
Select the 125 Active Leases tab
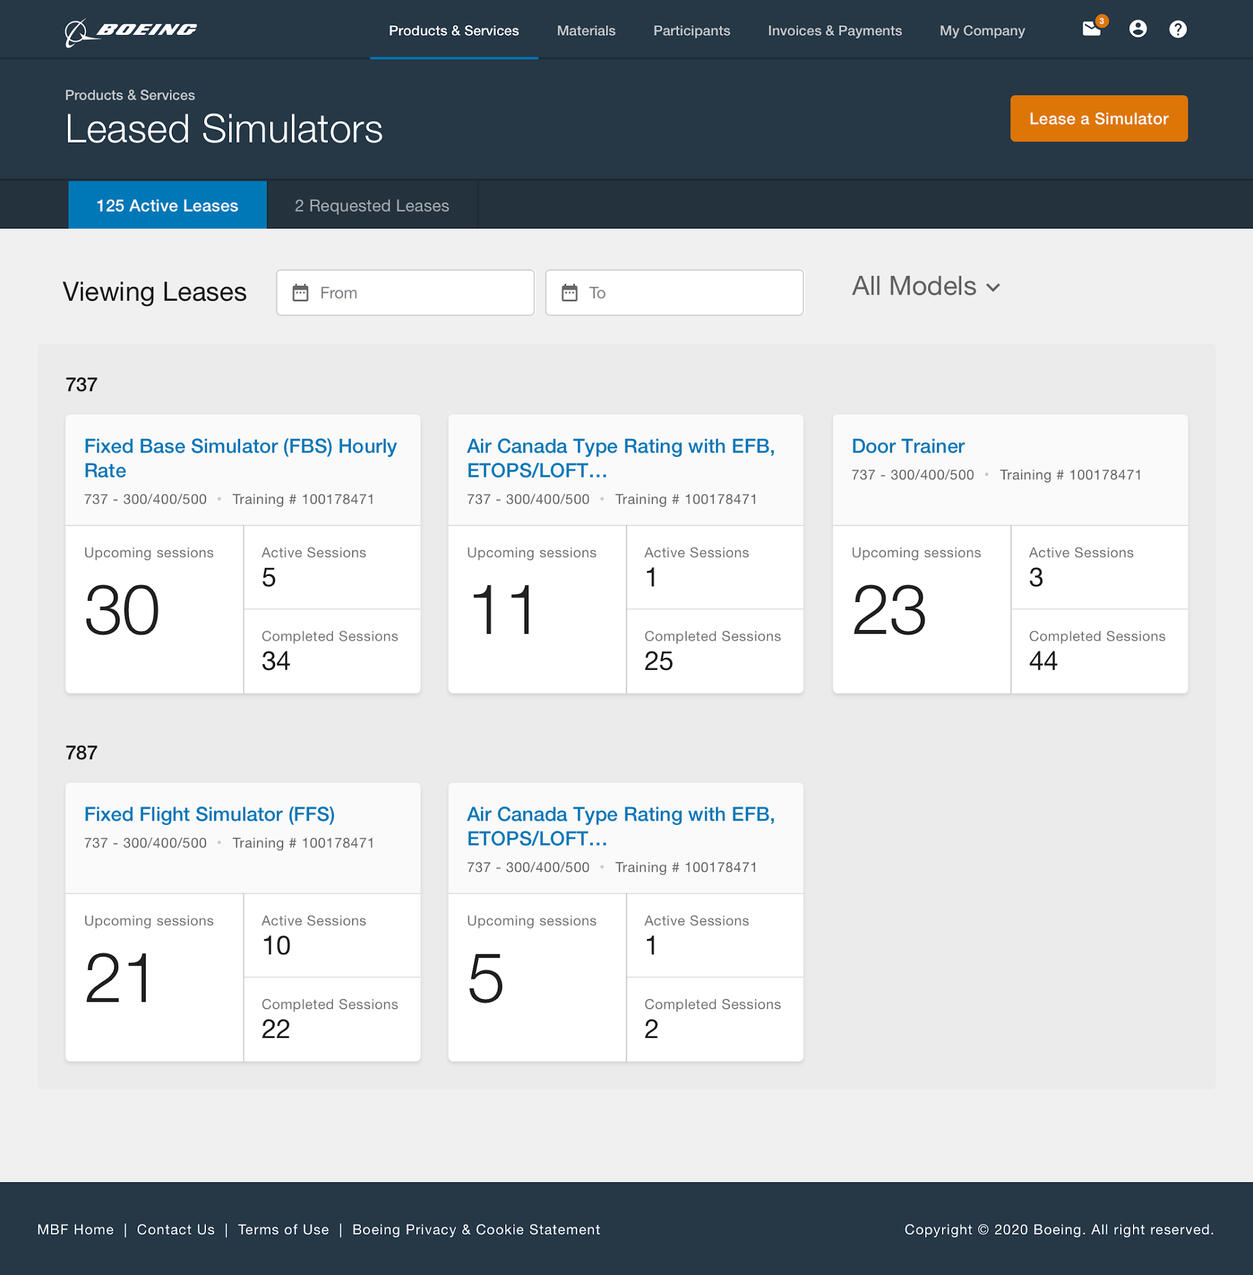pos(167,206)
